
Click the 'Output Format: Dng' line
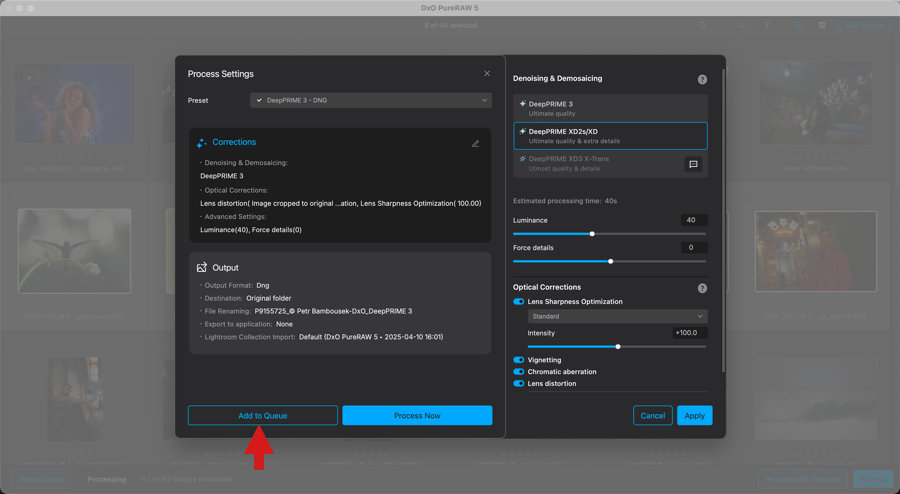(x=236, y=285)
